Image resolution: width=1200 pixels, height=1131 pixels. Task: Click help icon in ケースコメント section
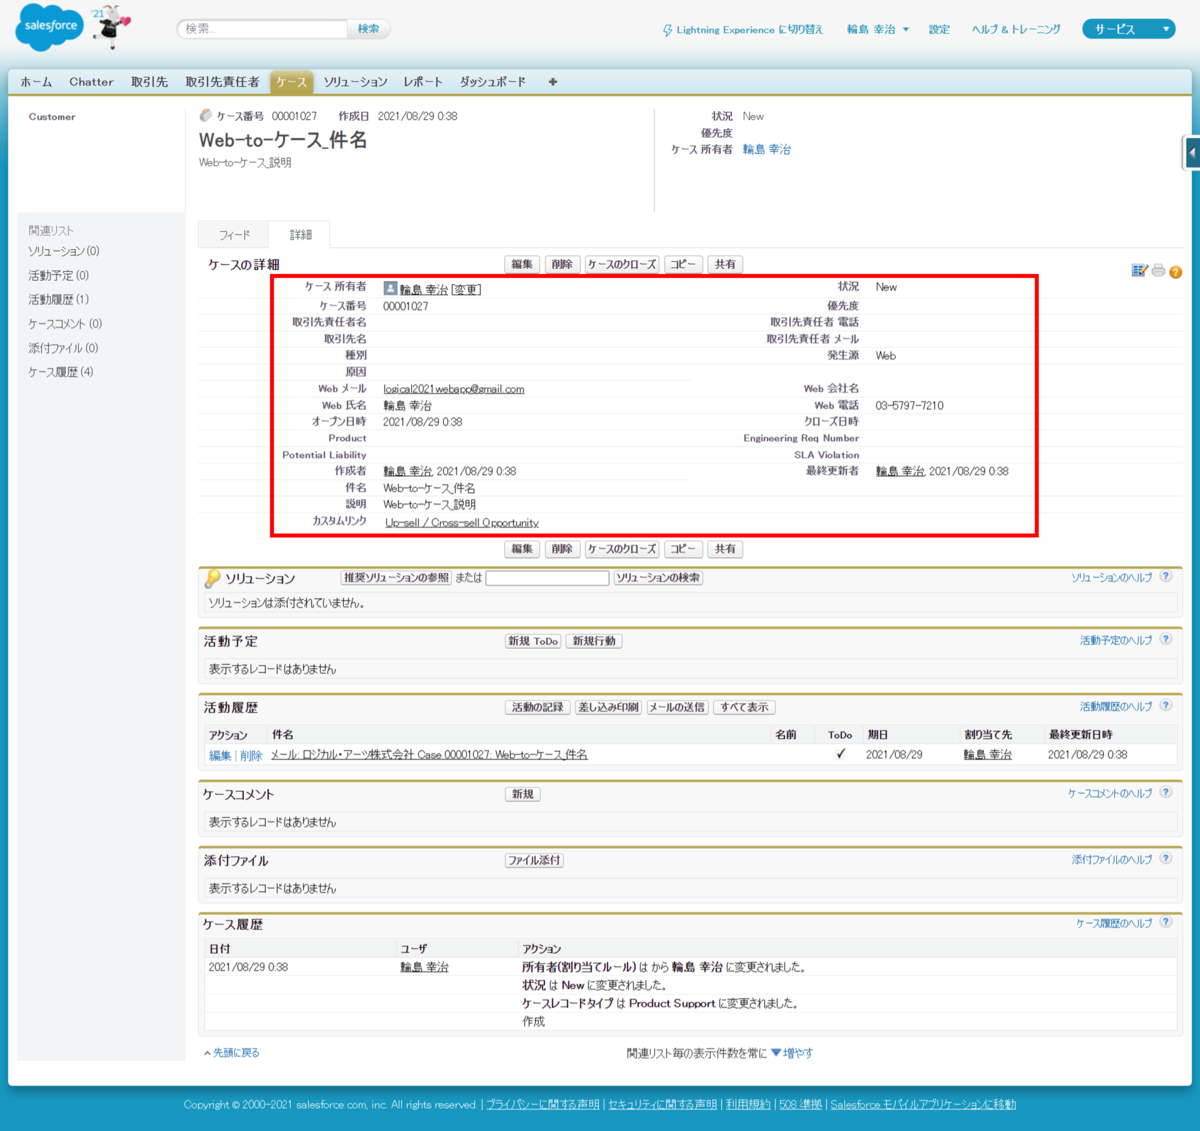(1166, 793)
